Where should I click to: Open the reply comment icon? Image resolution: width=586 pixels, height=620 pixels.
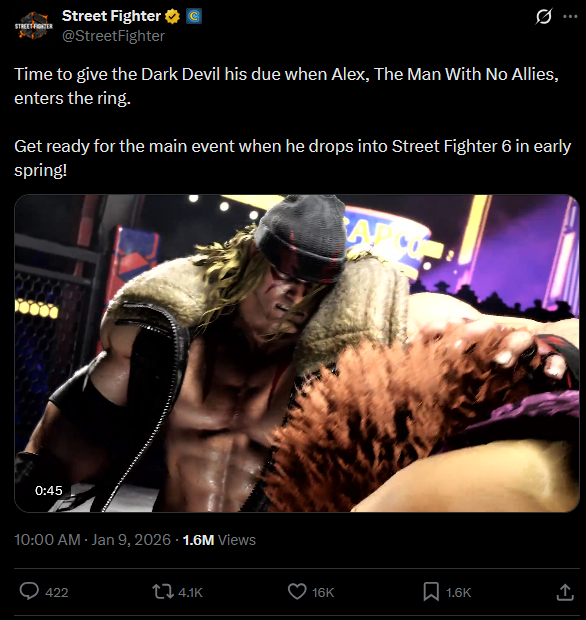tap(29, 592)
